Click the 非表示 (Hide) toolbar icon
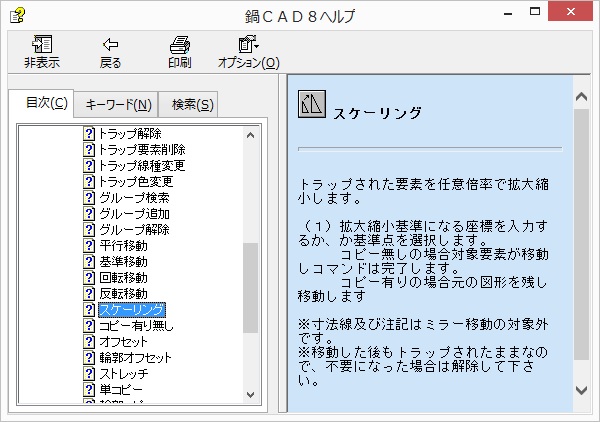Screen dimensions: 600x422 pyautogui.click(x=42, y=44)
